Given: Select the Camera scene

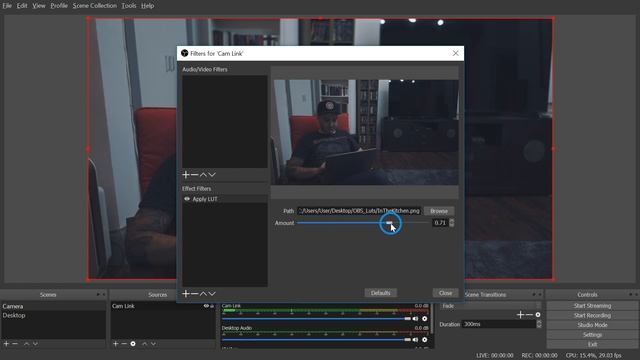Looking at the screenshot, I should pyautogui.click(x=53, y=306).
